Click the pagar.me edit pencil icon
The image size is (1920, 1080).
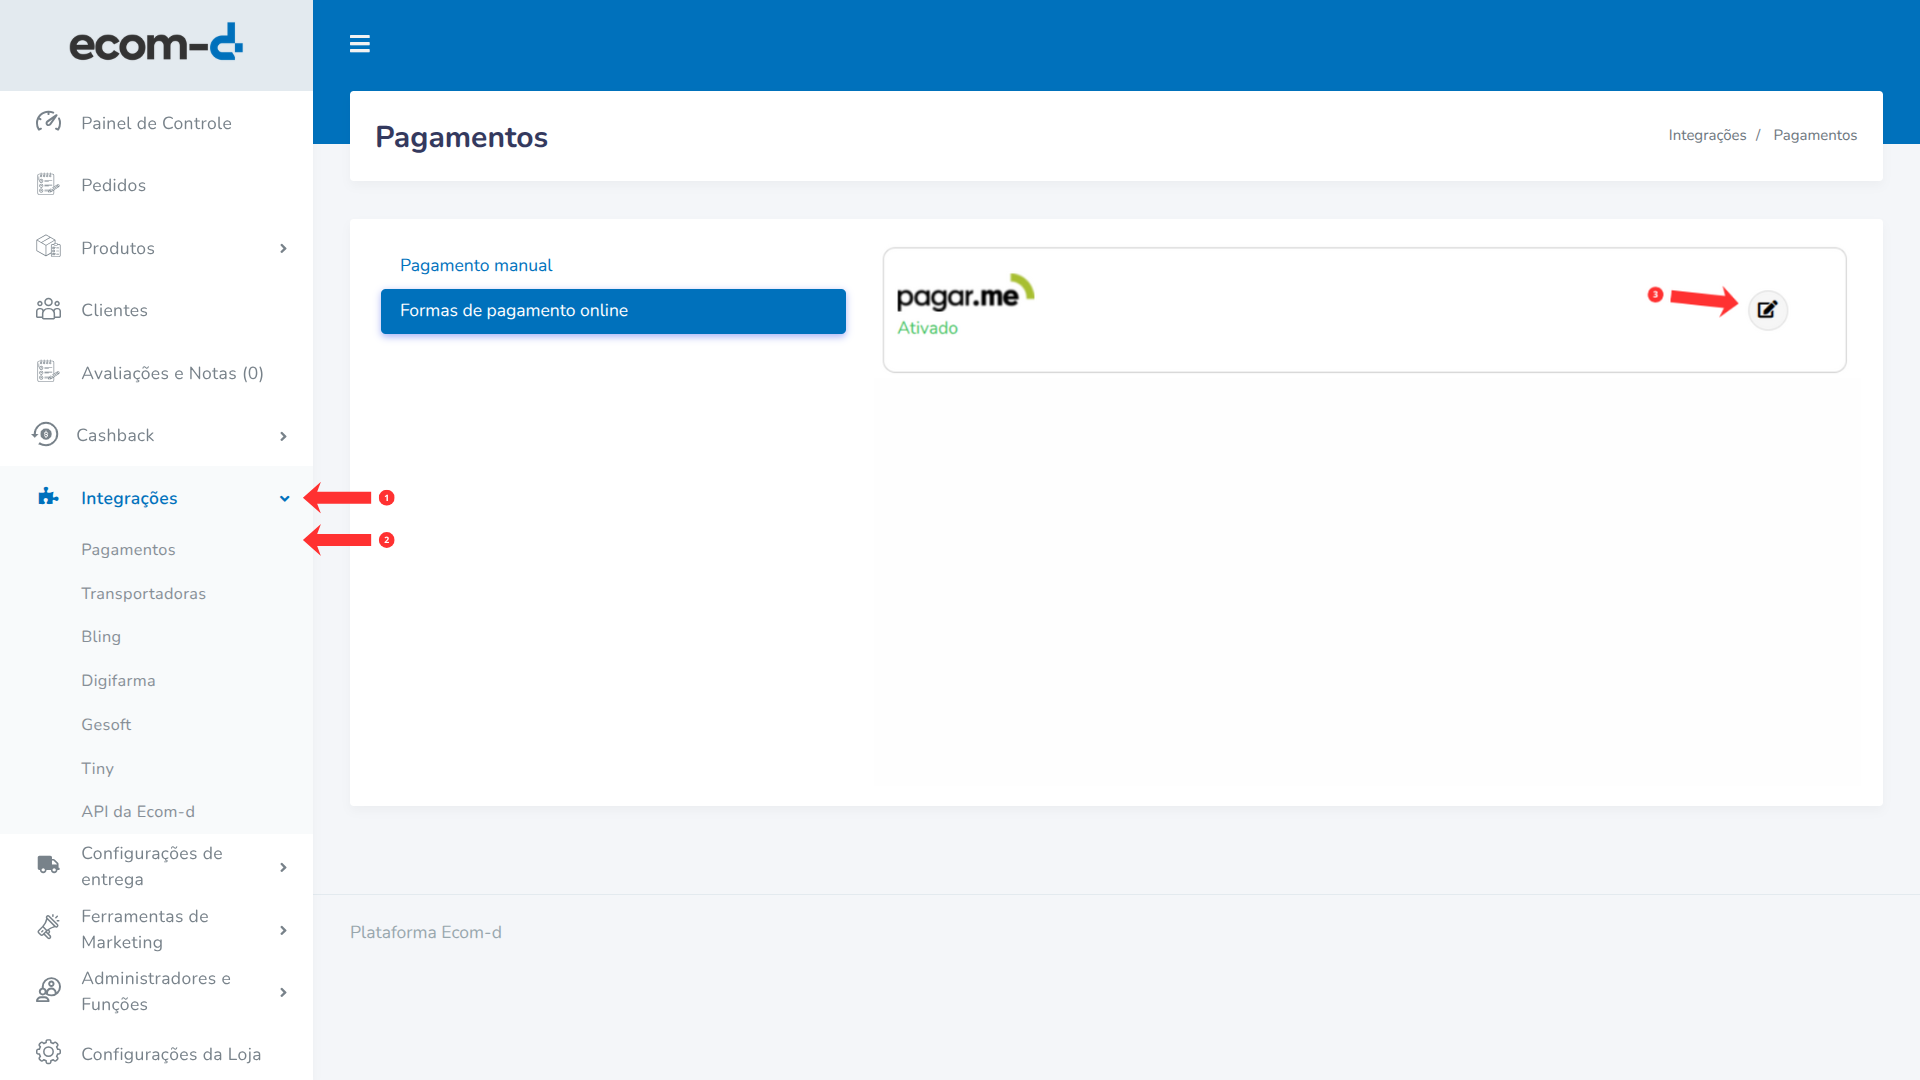point(1767,310)
